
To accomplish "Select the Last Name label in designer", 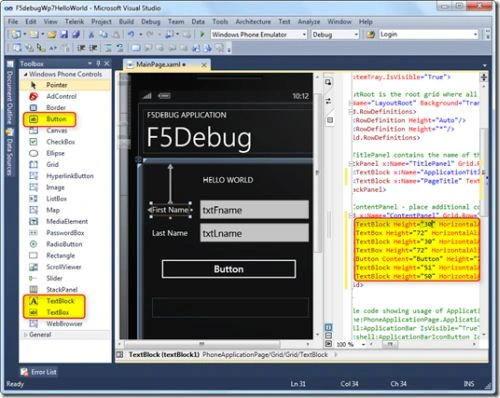I will click(x=170, y=233).
